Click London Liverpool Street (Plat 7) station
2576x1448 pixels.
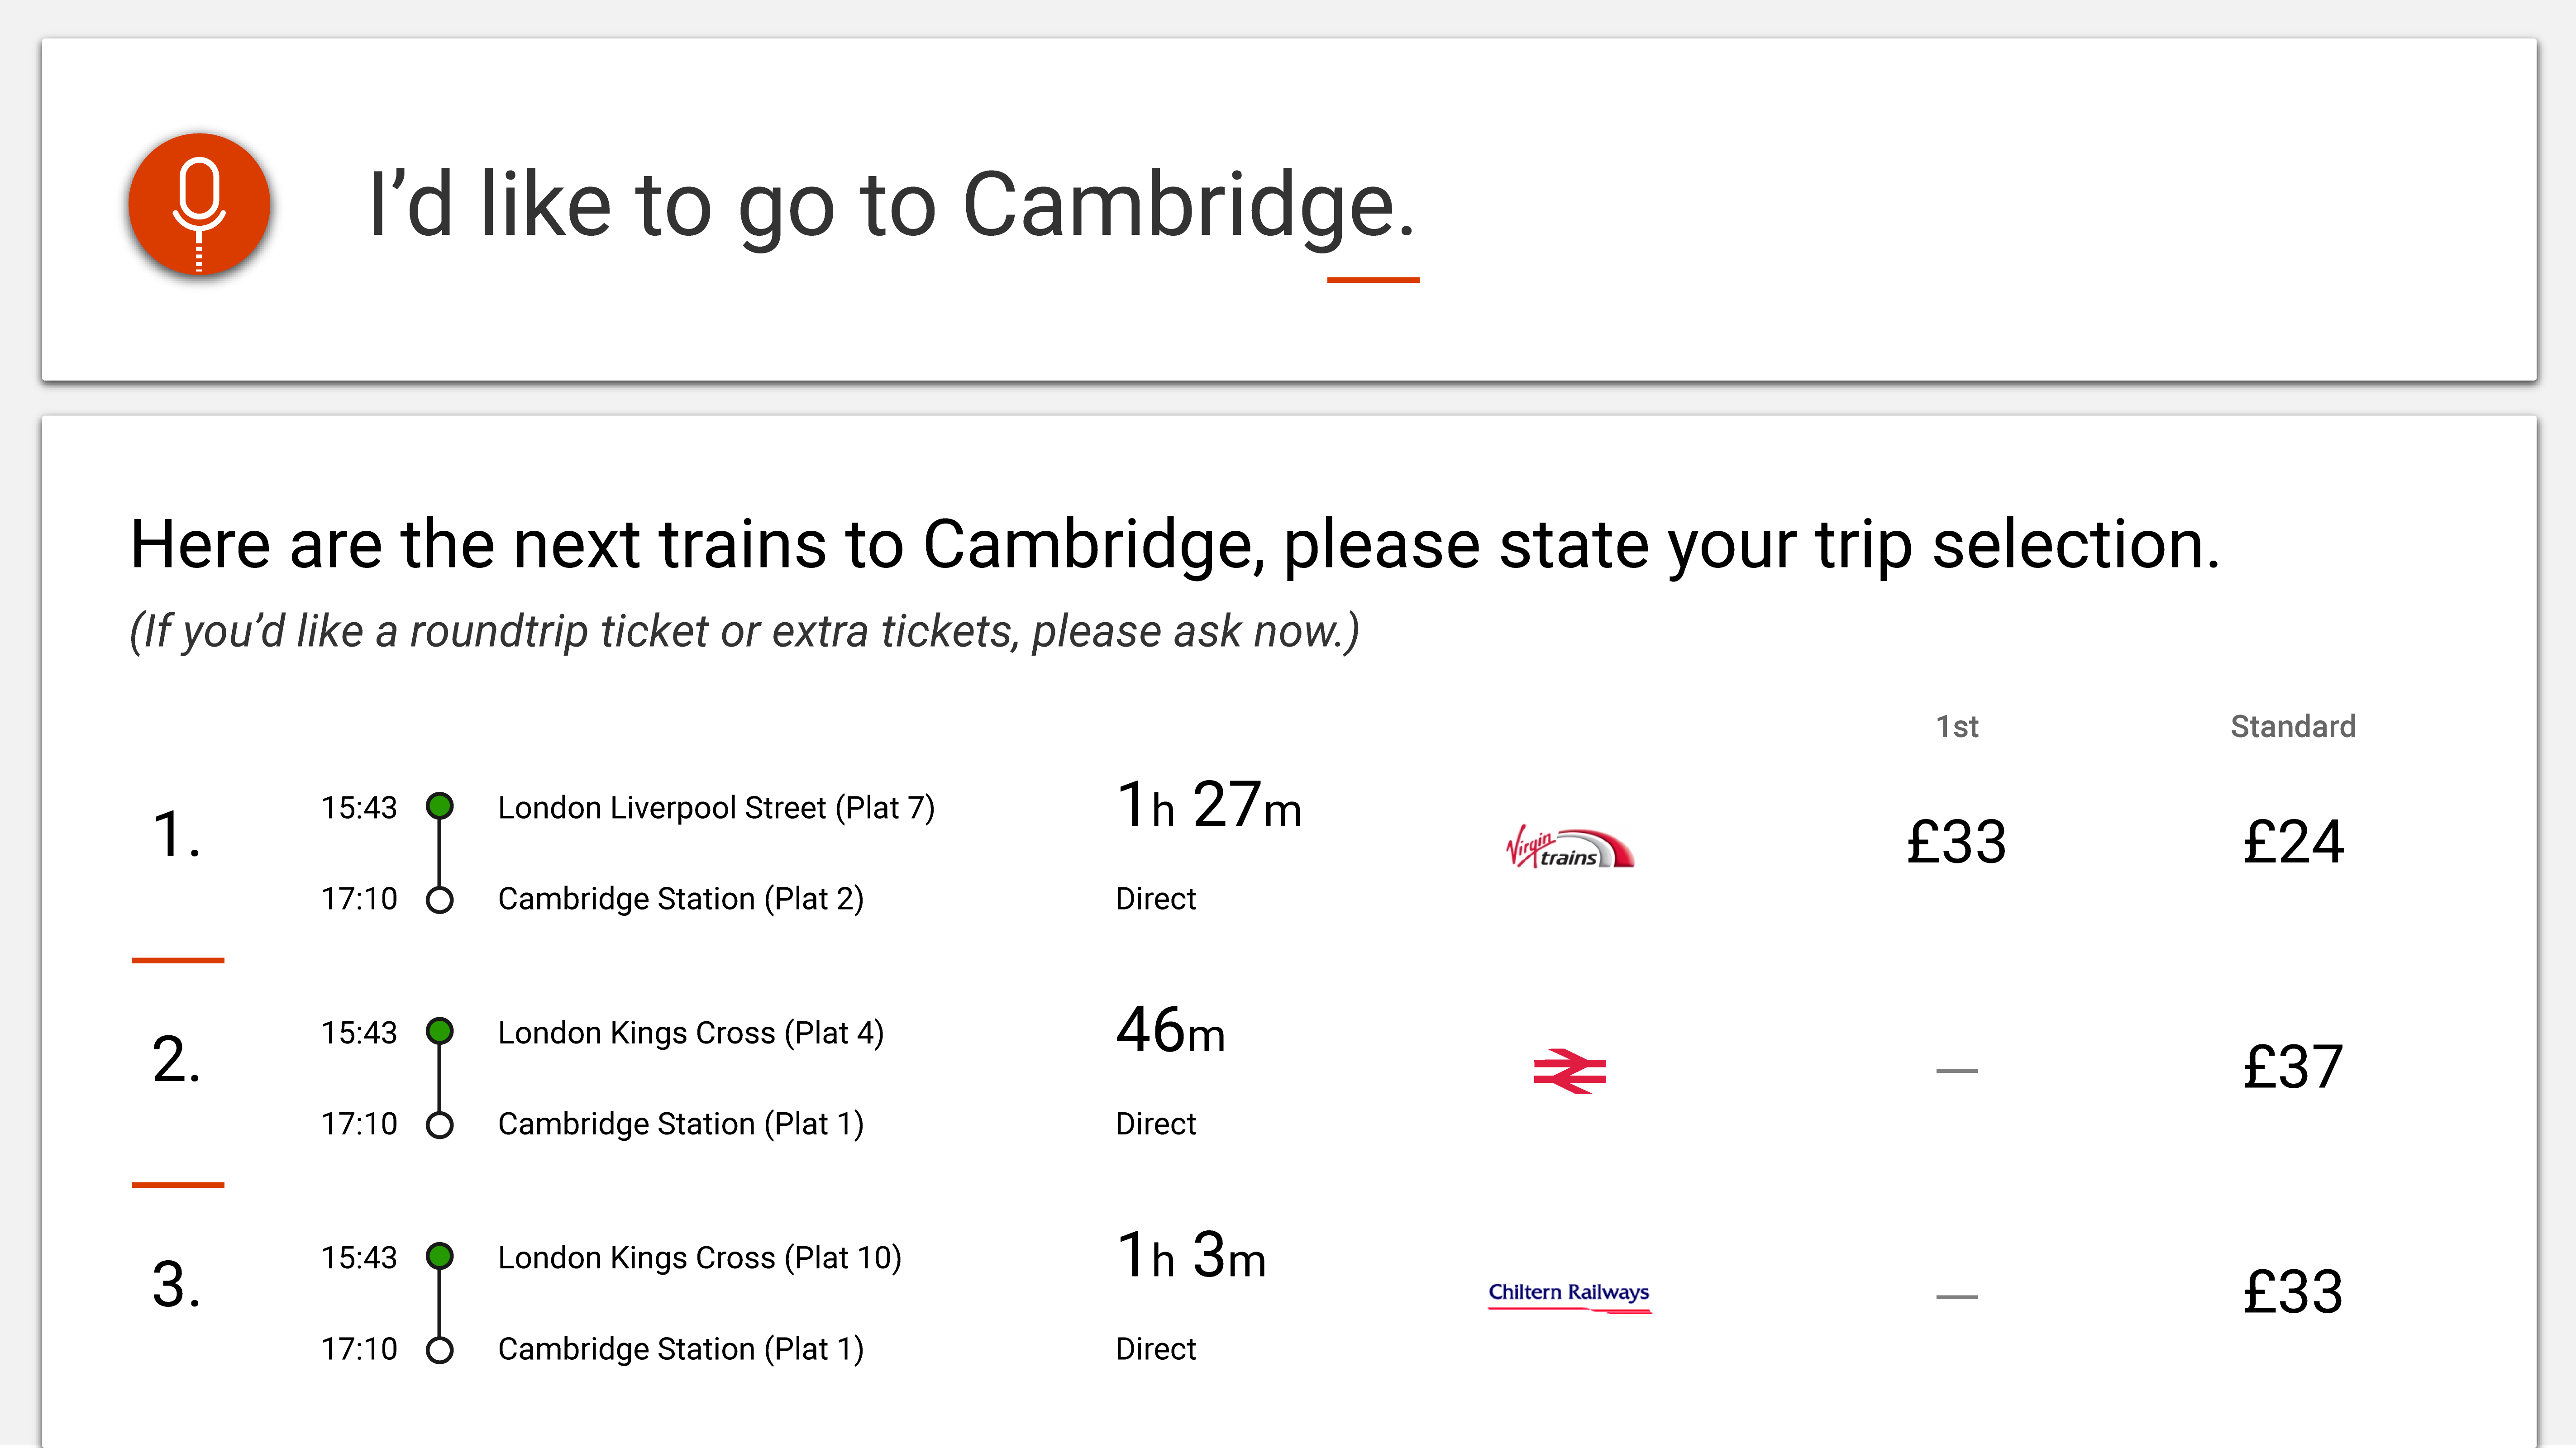[716, 808]
